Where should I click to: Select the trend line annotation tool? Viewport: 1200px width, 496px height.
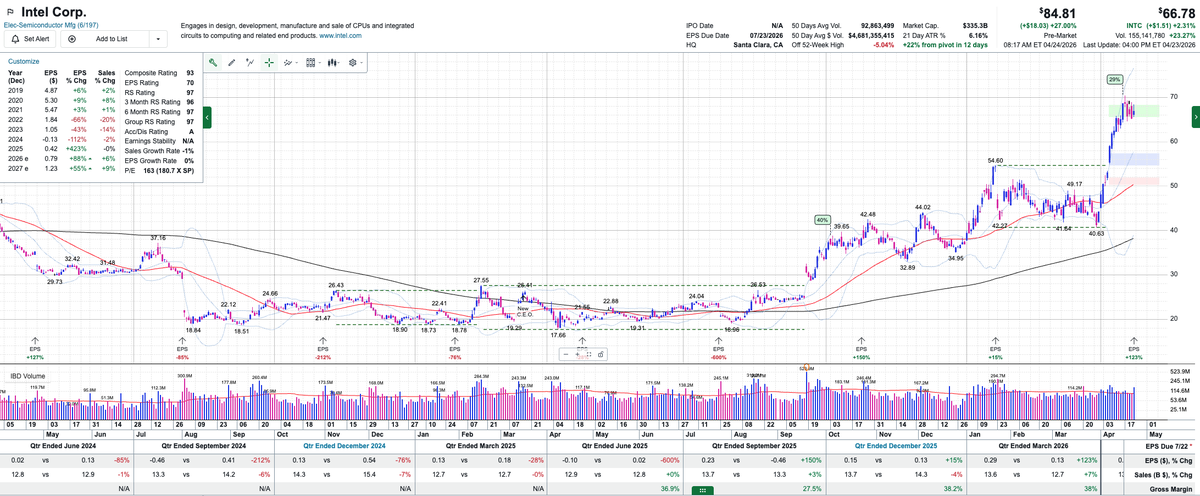click(249, 62)
